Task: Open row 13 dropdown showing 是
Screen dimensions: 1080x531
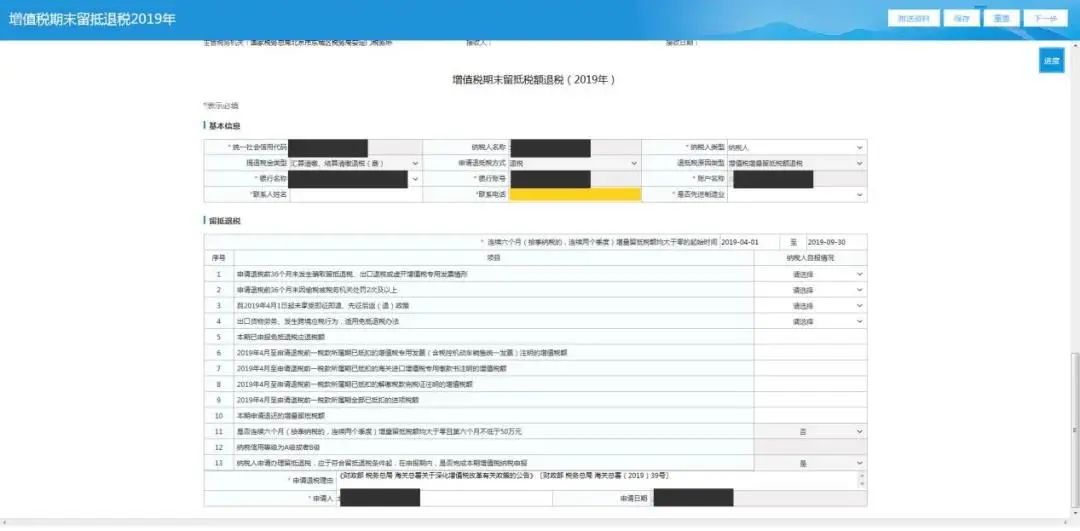Action: 811,464
